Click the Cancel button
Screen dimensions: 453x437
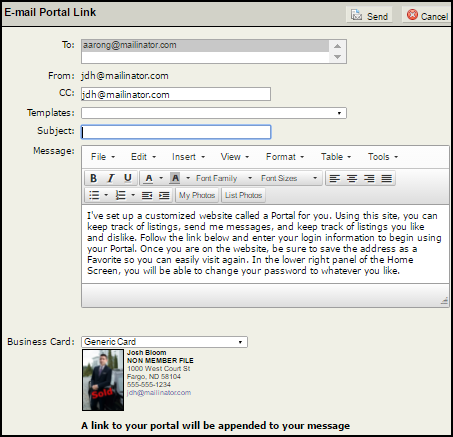[x=427, y=15]
